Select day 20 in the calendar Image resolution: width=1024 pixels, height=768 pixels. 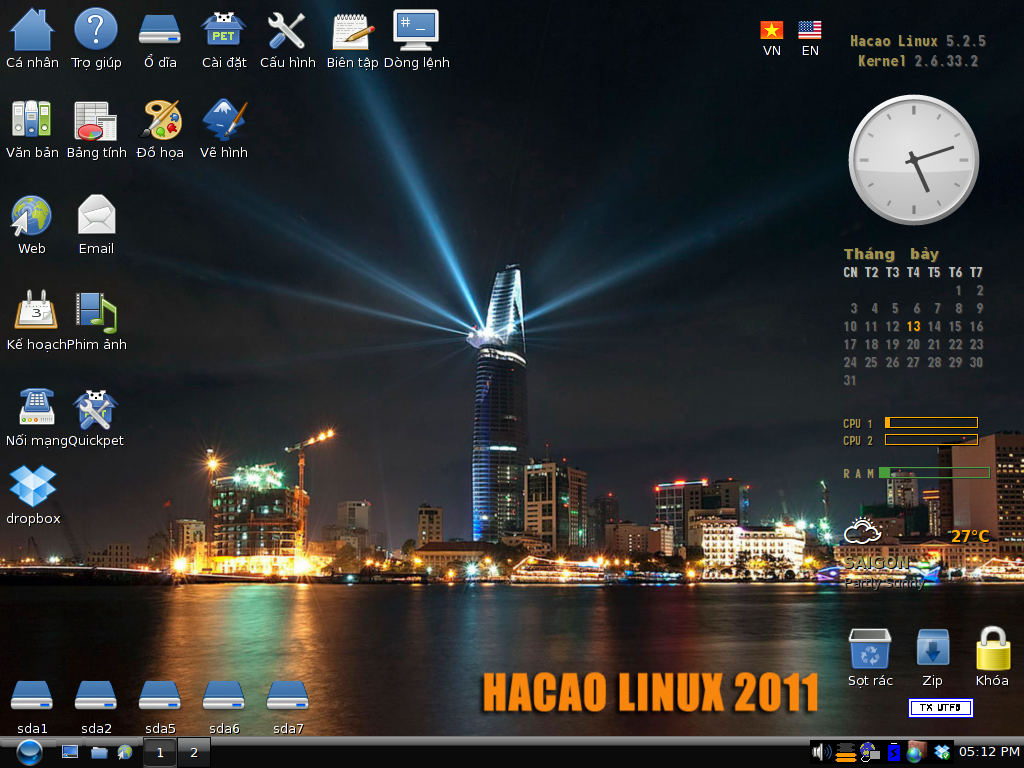pos(913,344)
